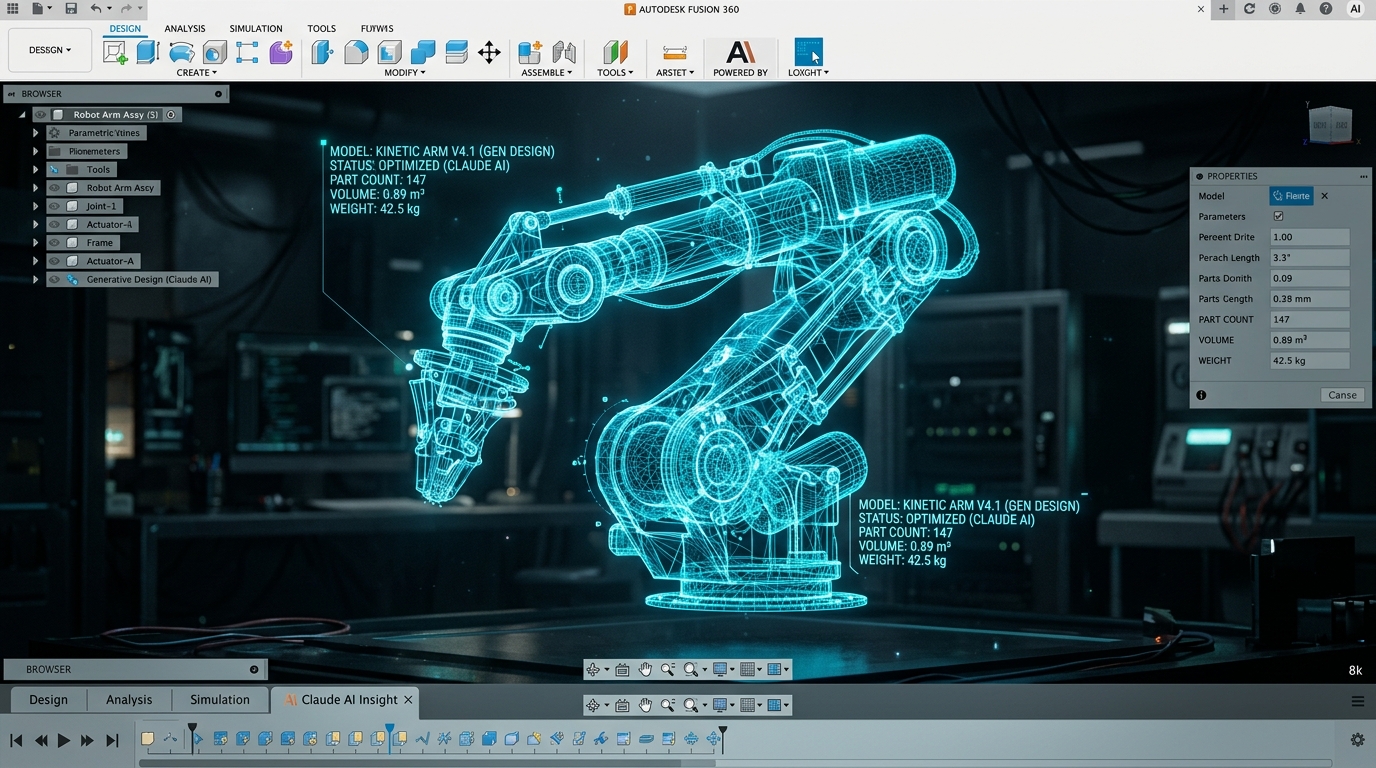Select the Combine tool in Modify group
1376x768 pixels.
pos(423,52)
